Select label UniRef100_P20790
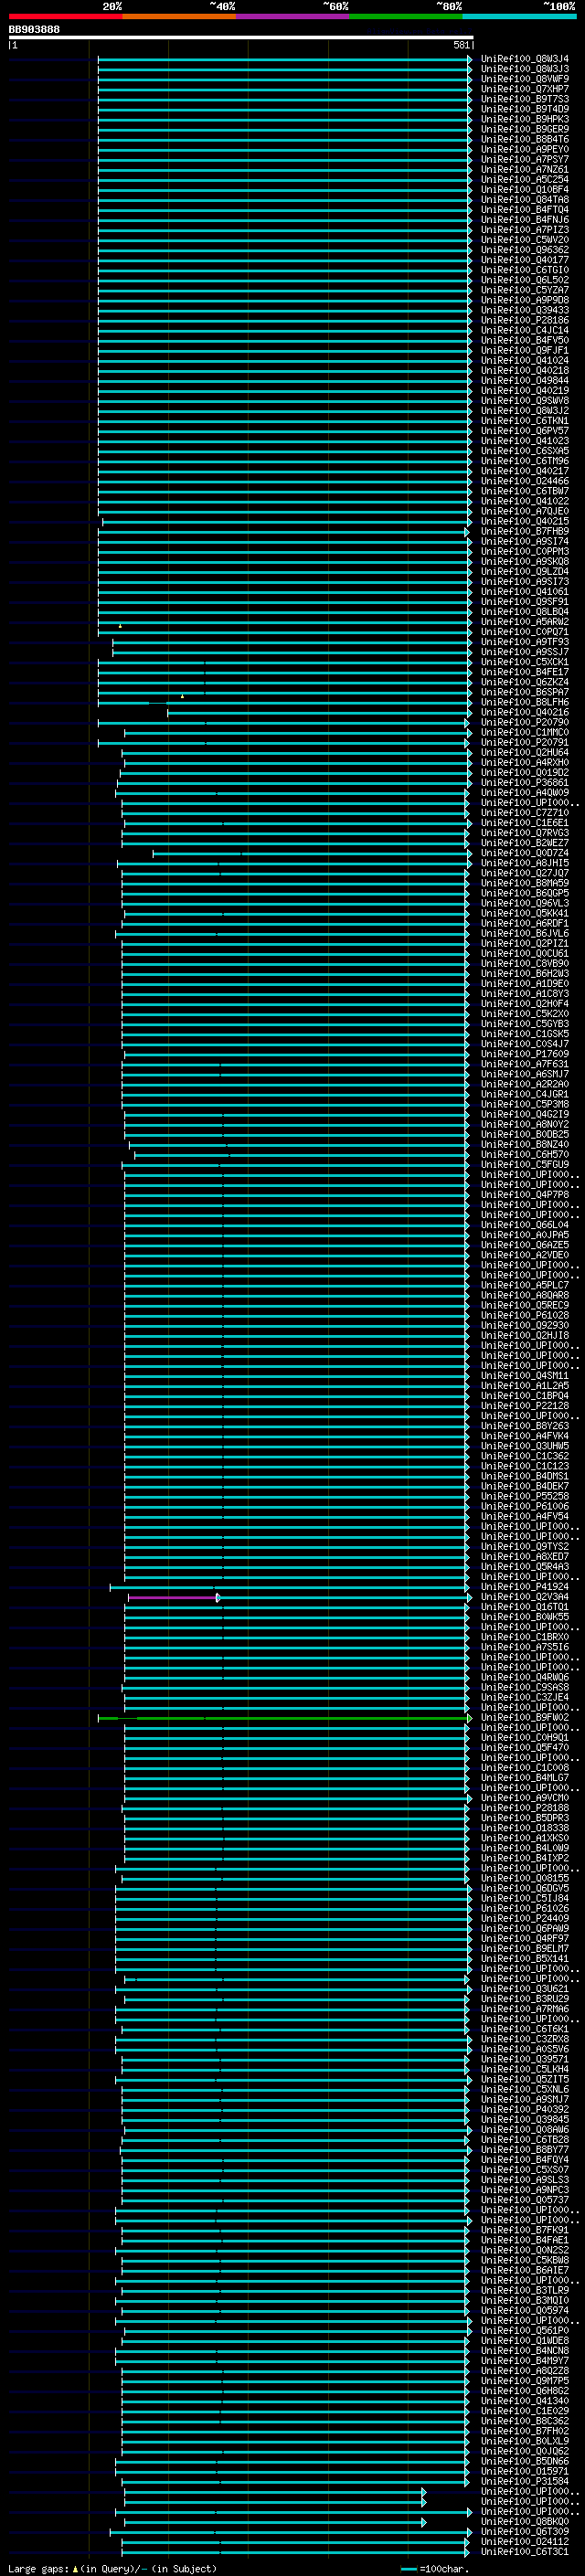The image size is (585, 2576). 525,722
